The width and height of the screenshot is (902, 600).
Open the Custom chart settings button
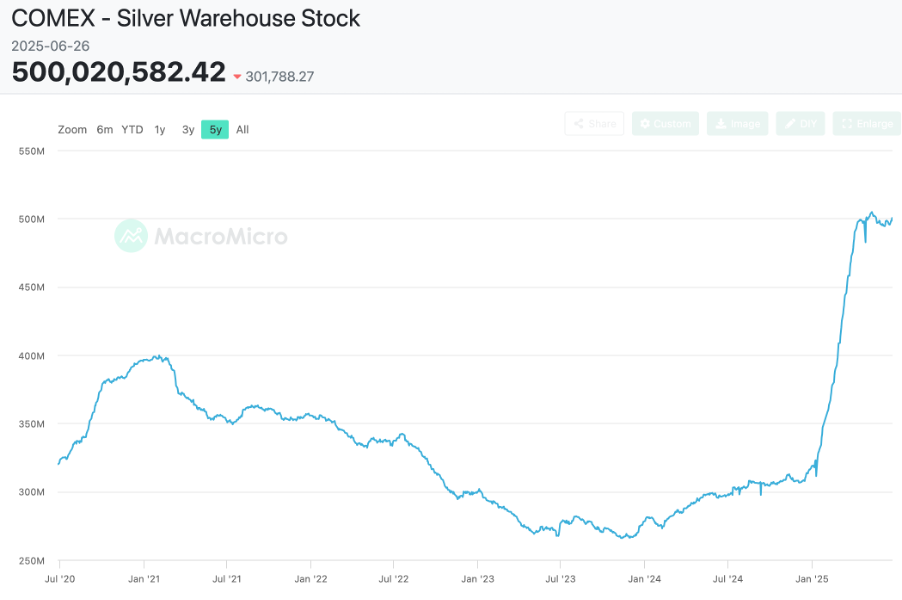click(x=666, y=124)
